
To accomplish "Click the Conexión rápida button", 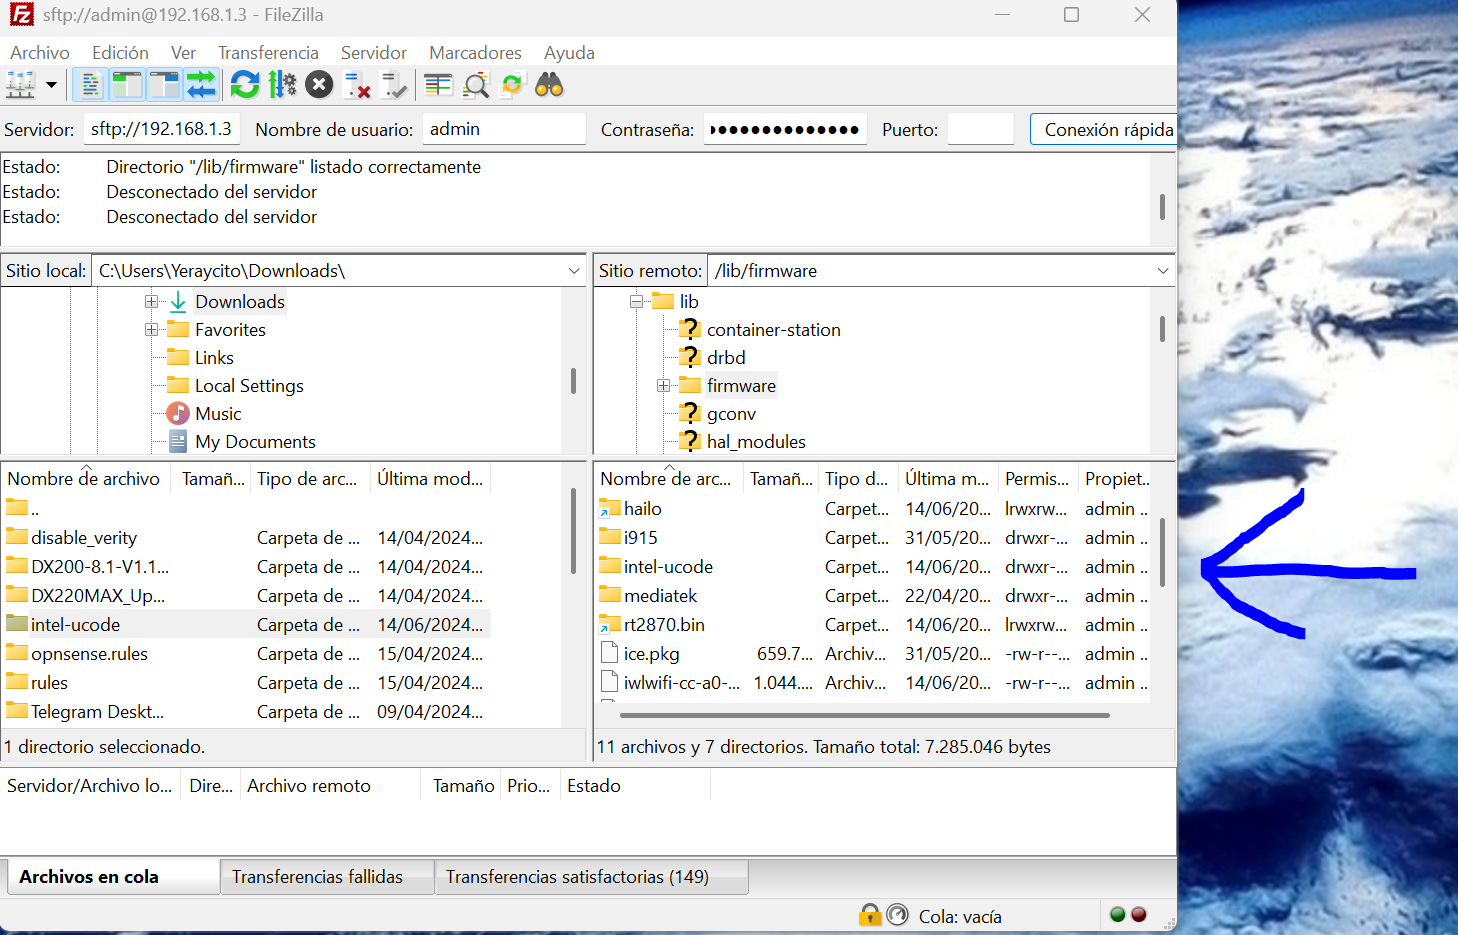I will [1107, 130].
